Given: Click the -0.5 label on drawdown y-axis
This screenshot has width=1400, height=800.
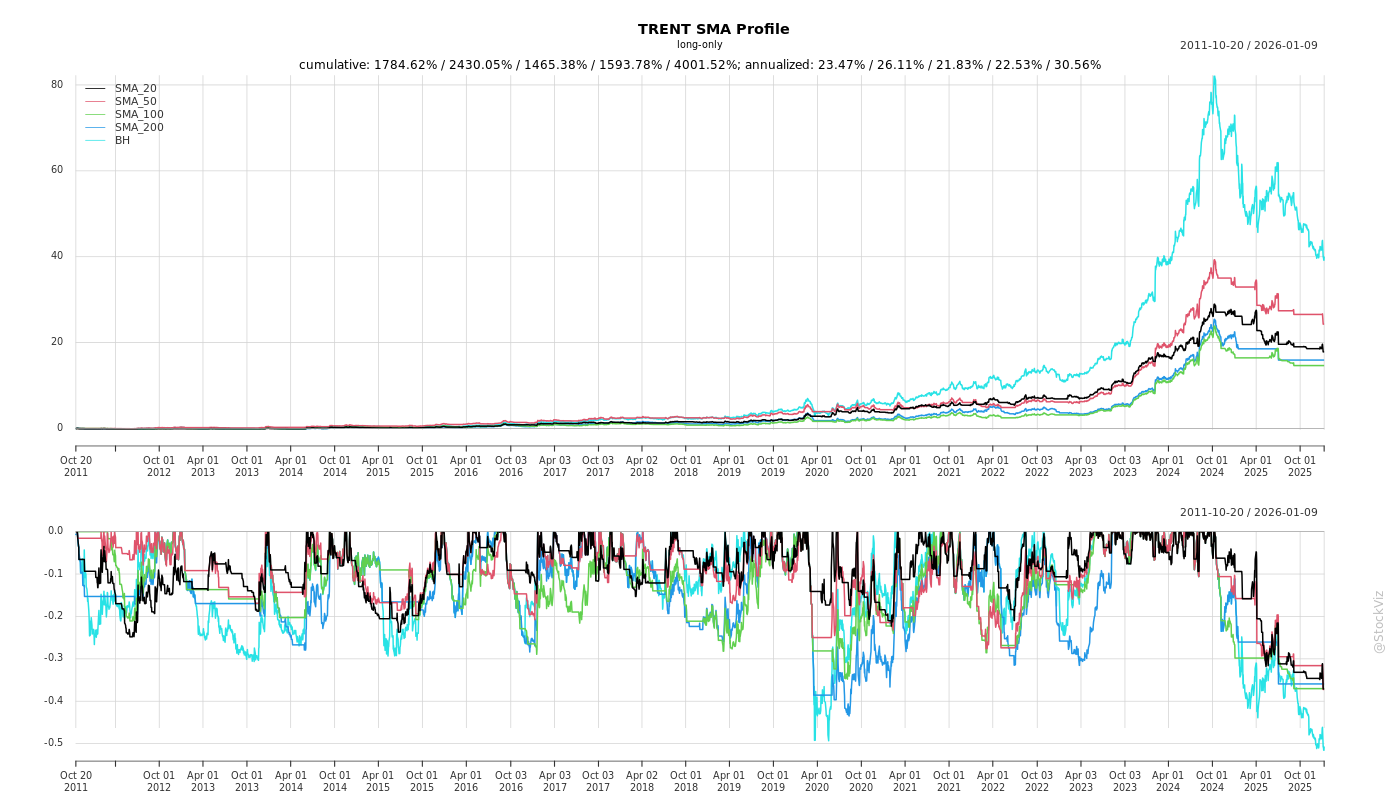Looking at the screenshot, I should (x=54, y=743).
